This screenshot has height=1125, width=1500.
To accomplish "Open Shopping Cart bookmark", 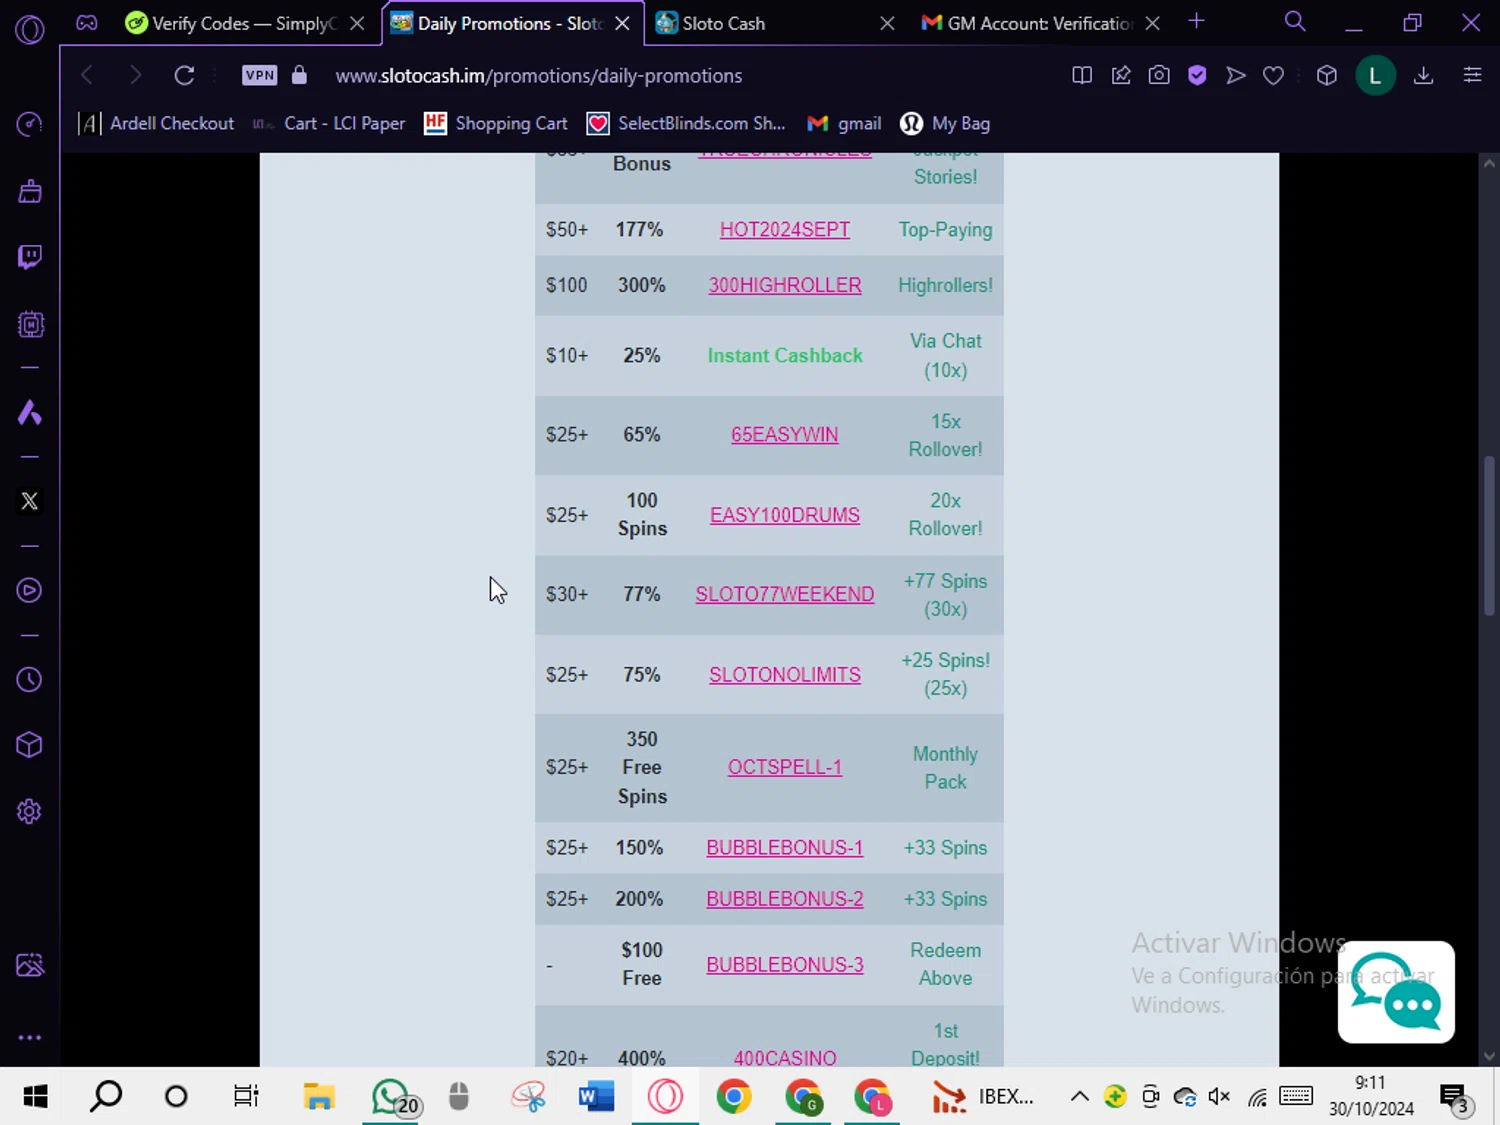I will 496,123.
